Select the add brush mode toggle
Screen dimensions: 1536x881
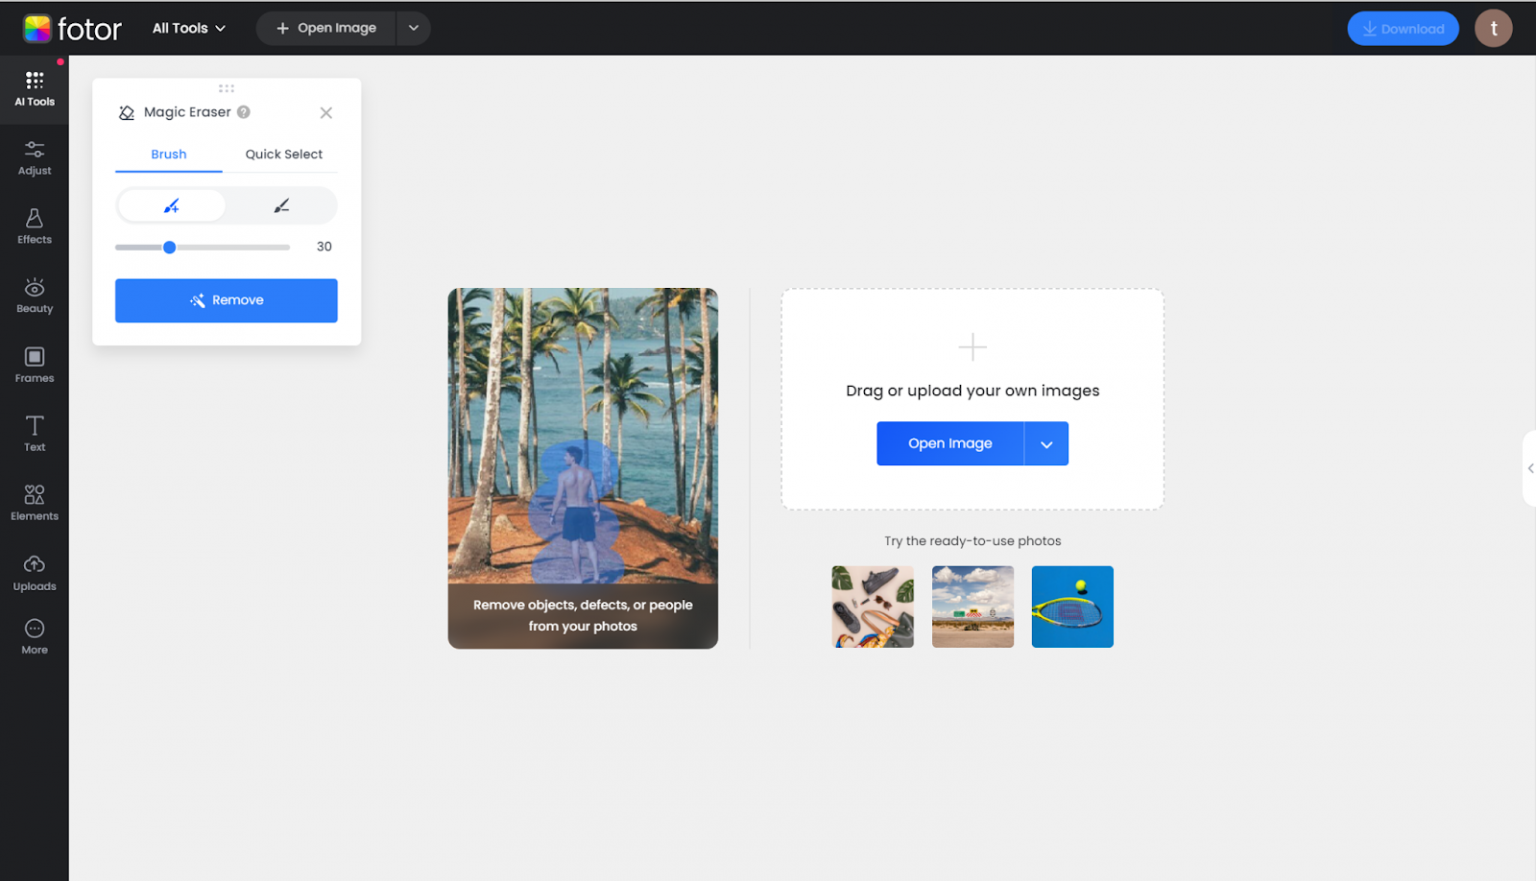[171, 206]
